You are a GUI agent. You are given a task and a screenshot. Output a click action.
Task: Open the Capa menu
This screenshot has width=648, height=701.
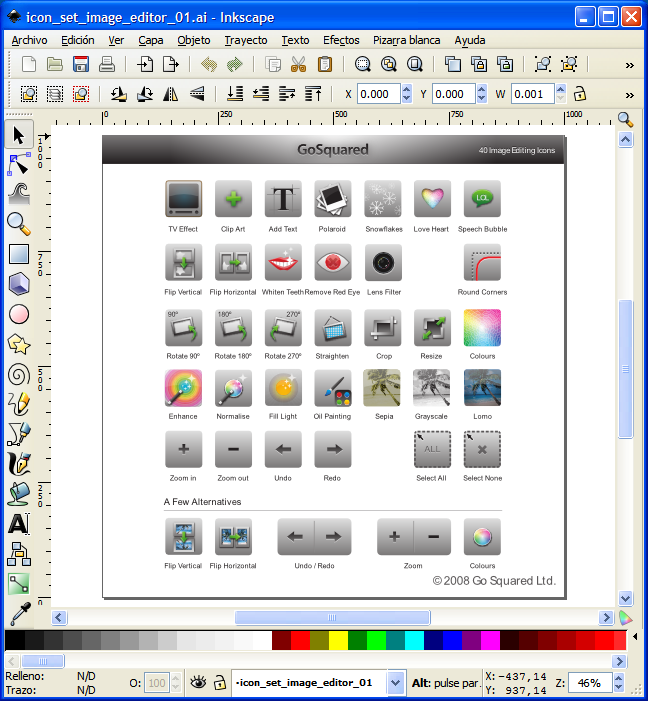(151, 40)
